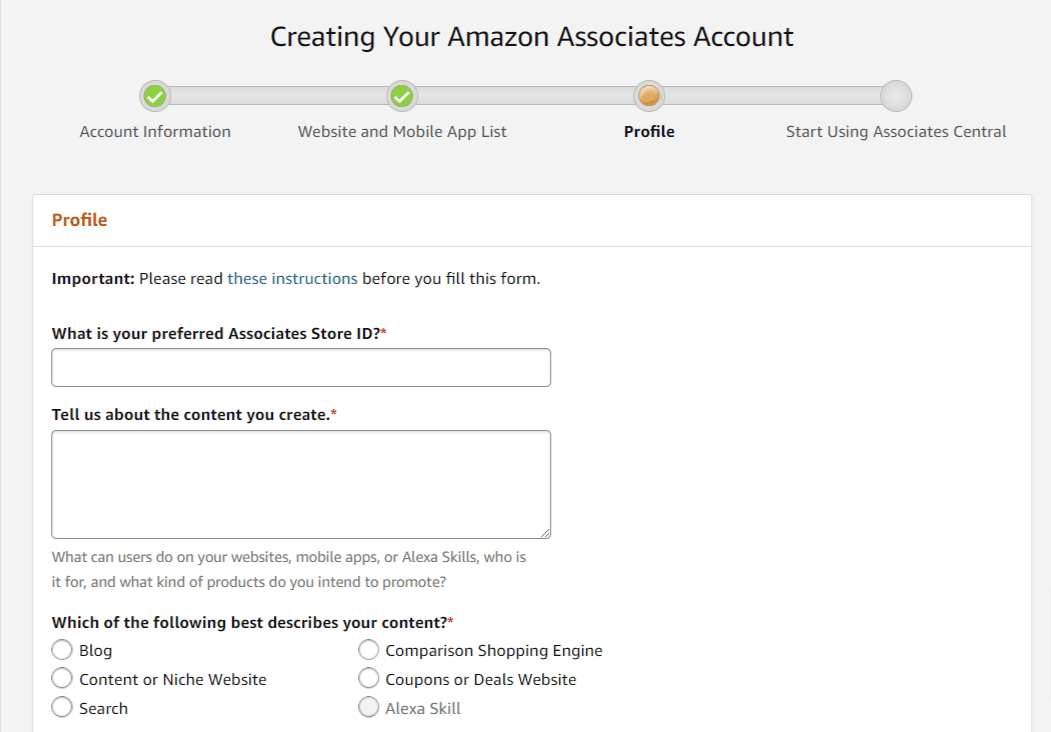Select the Search content option
The height and width of the screenshot is (732, 1051).
(61, 707)
